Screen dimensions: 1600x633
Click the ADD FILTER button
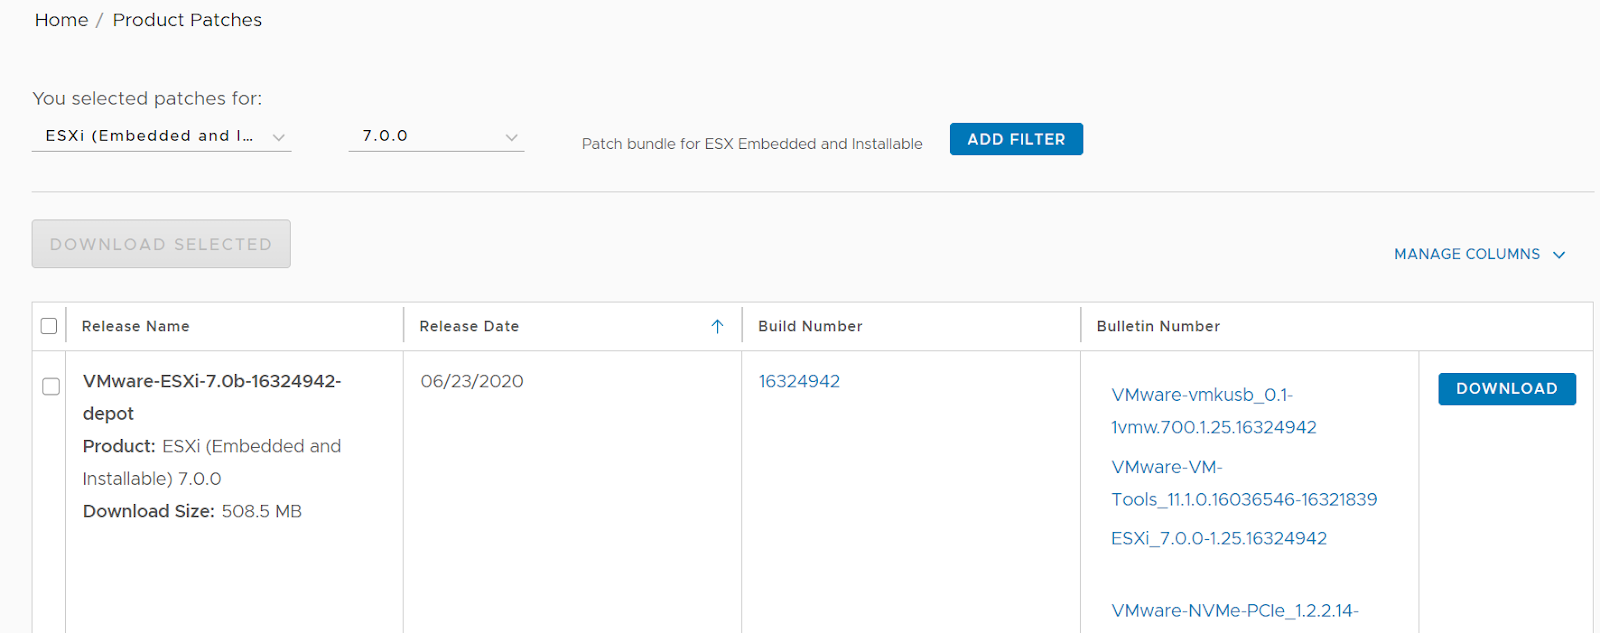click(x=1016, y=139)
